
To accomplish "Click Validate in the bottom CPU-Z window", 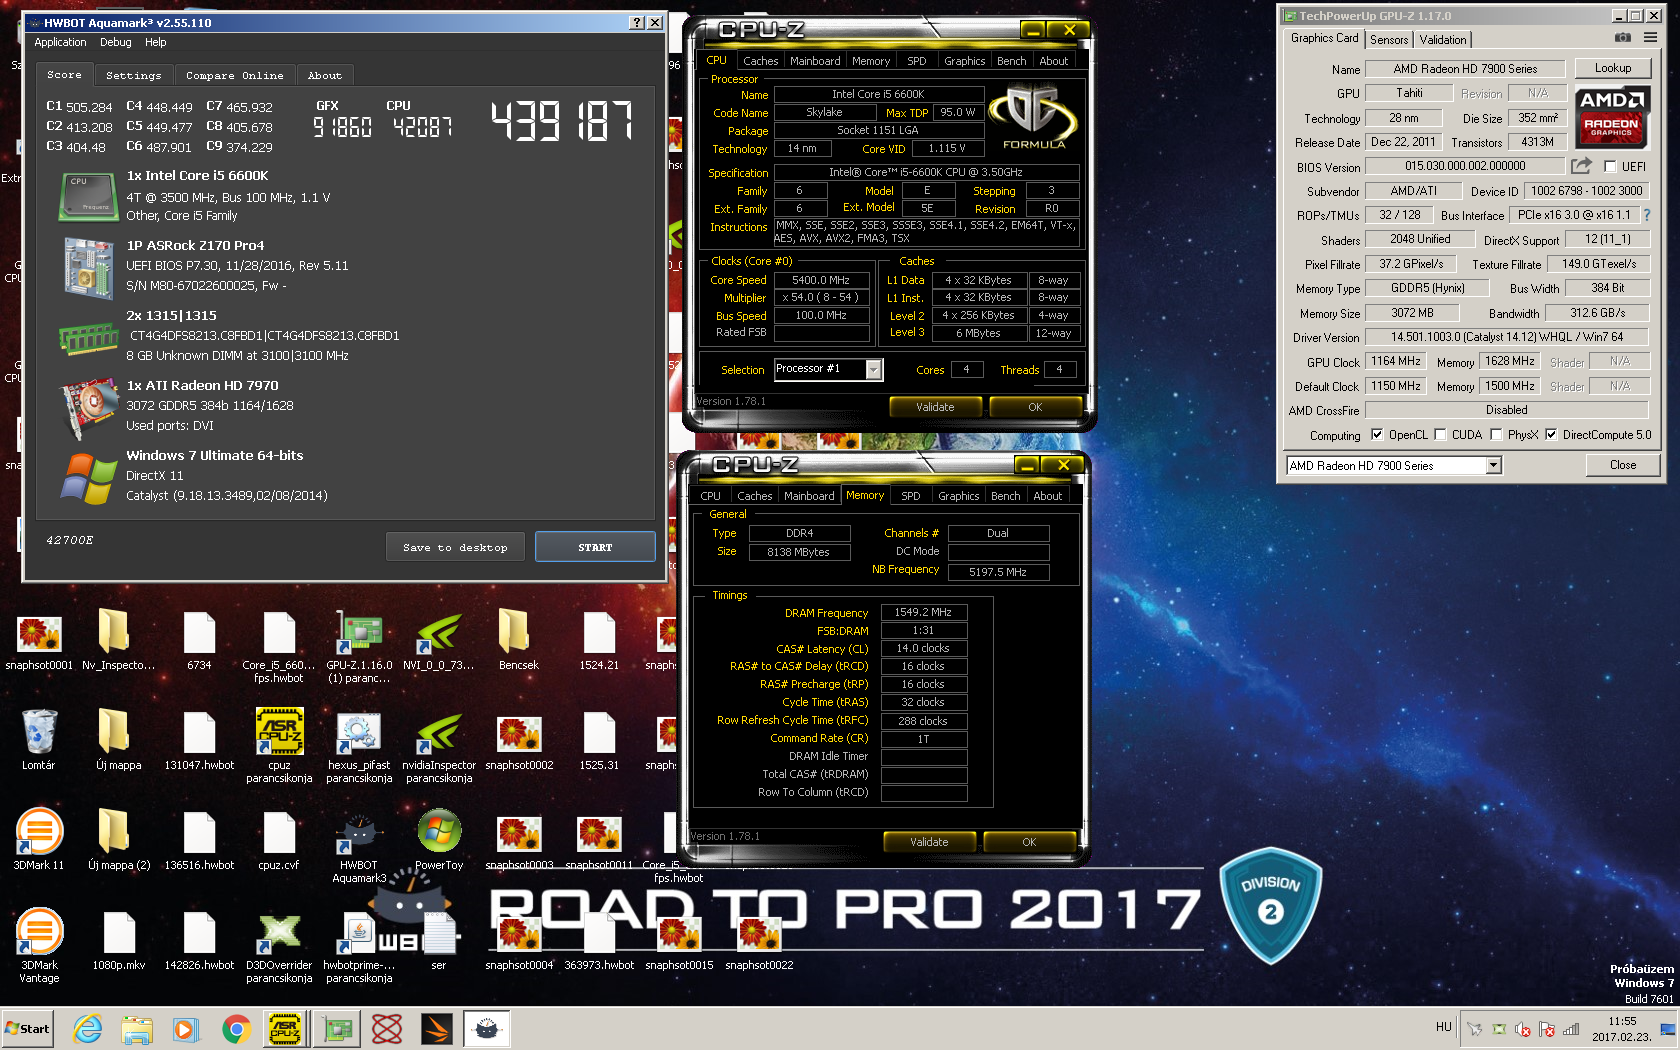I will point(928,842).
